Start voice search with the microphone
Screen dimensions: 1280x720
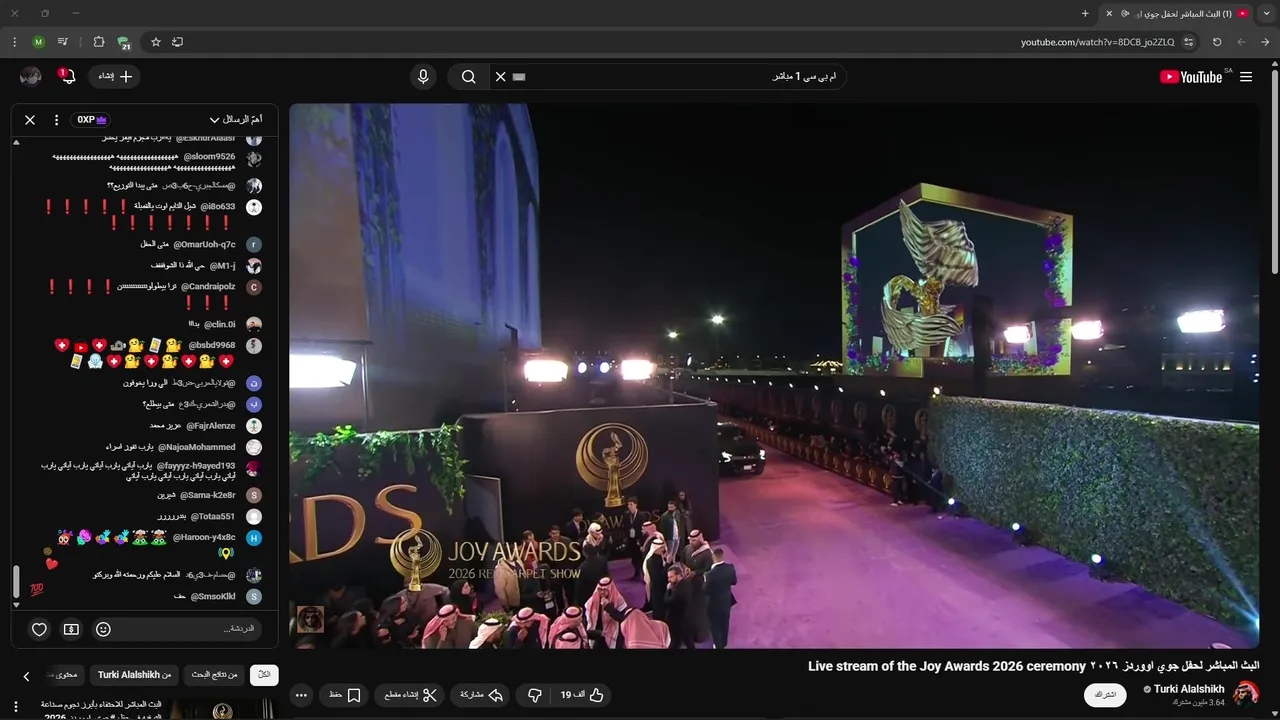click(x=423, y=77)
